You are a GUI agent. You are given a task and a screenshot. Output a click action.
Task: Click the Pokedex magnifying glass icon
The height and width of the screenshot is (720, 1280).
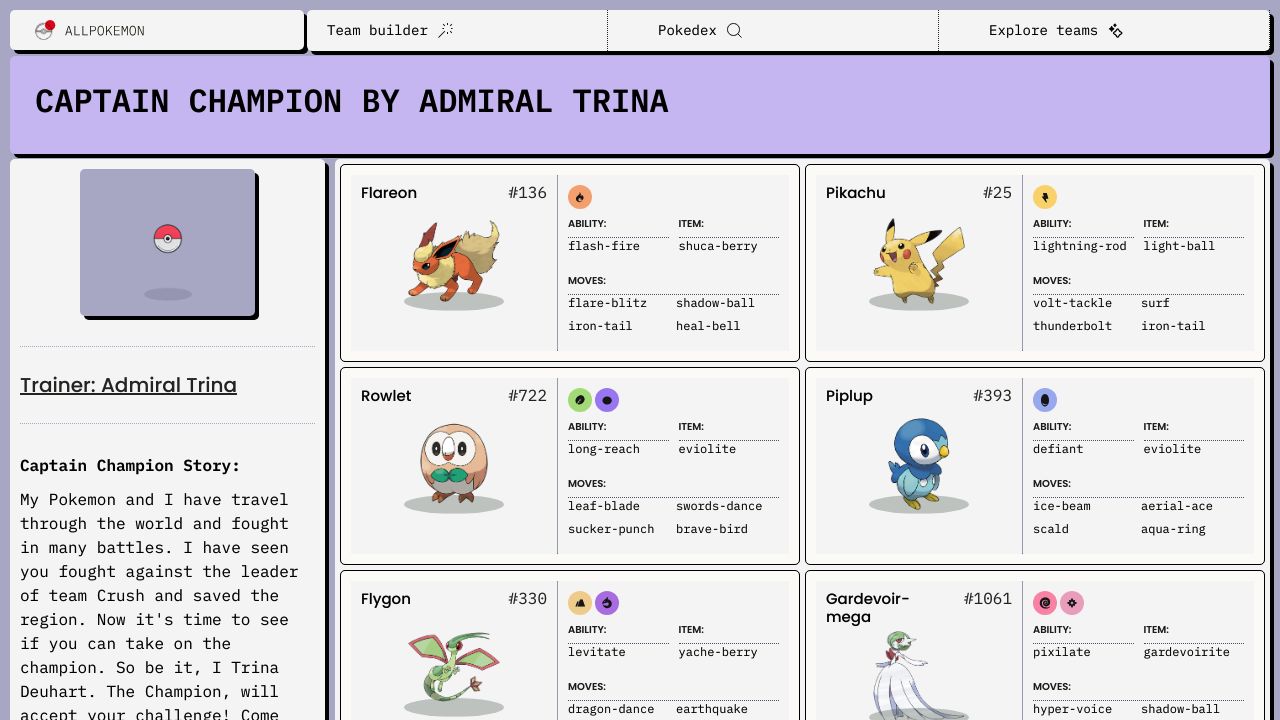tap(734, 30)
